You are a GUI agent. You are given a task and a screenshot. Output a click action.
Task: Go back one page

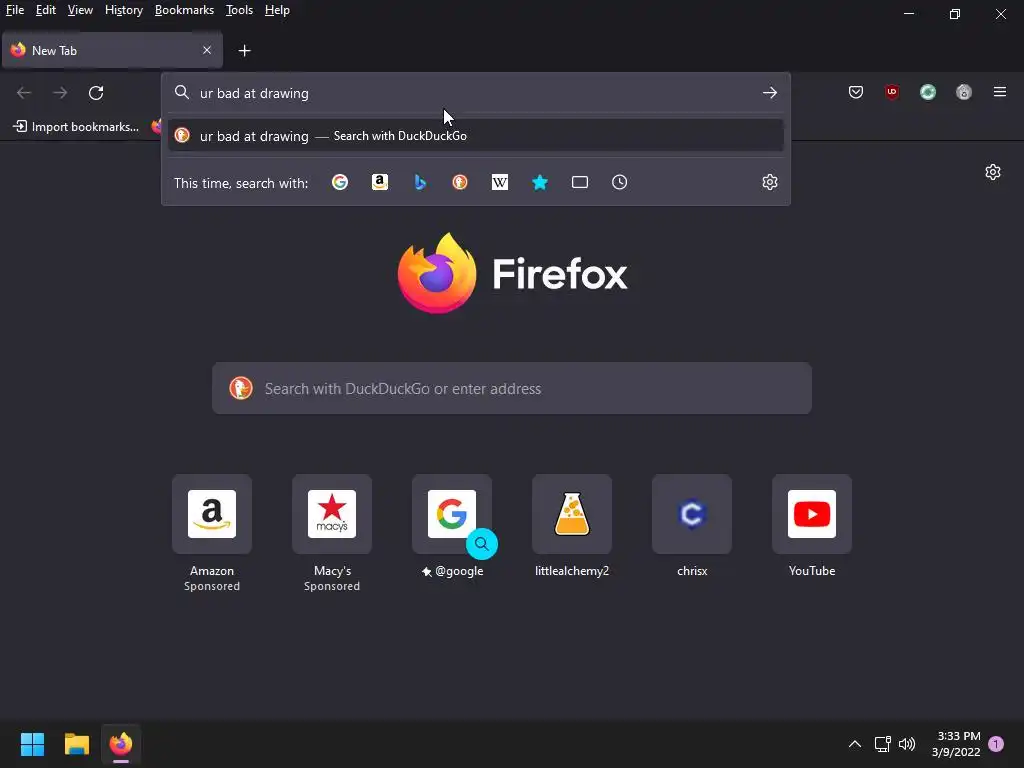click(24, 93)
